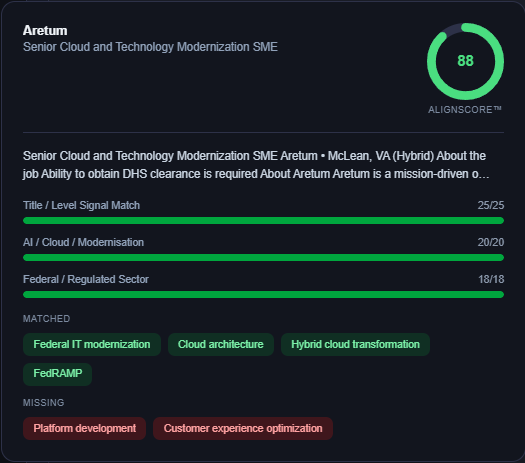The image size is (525, 463).
Task: Select the Federal / Regulated Sector label
Action: point(86,279)
